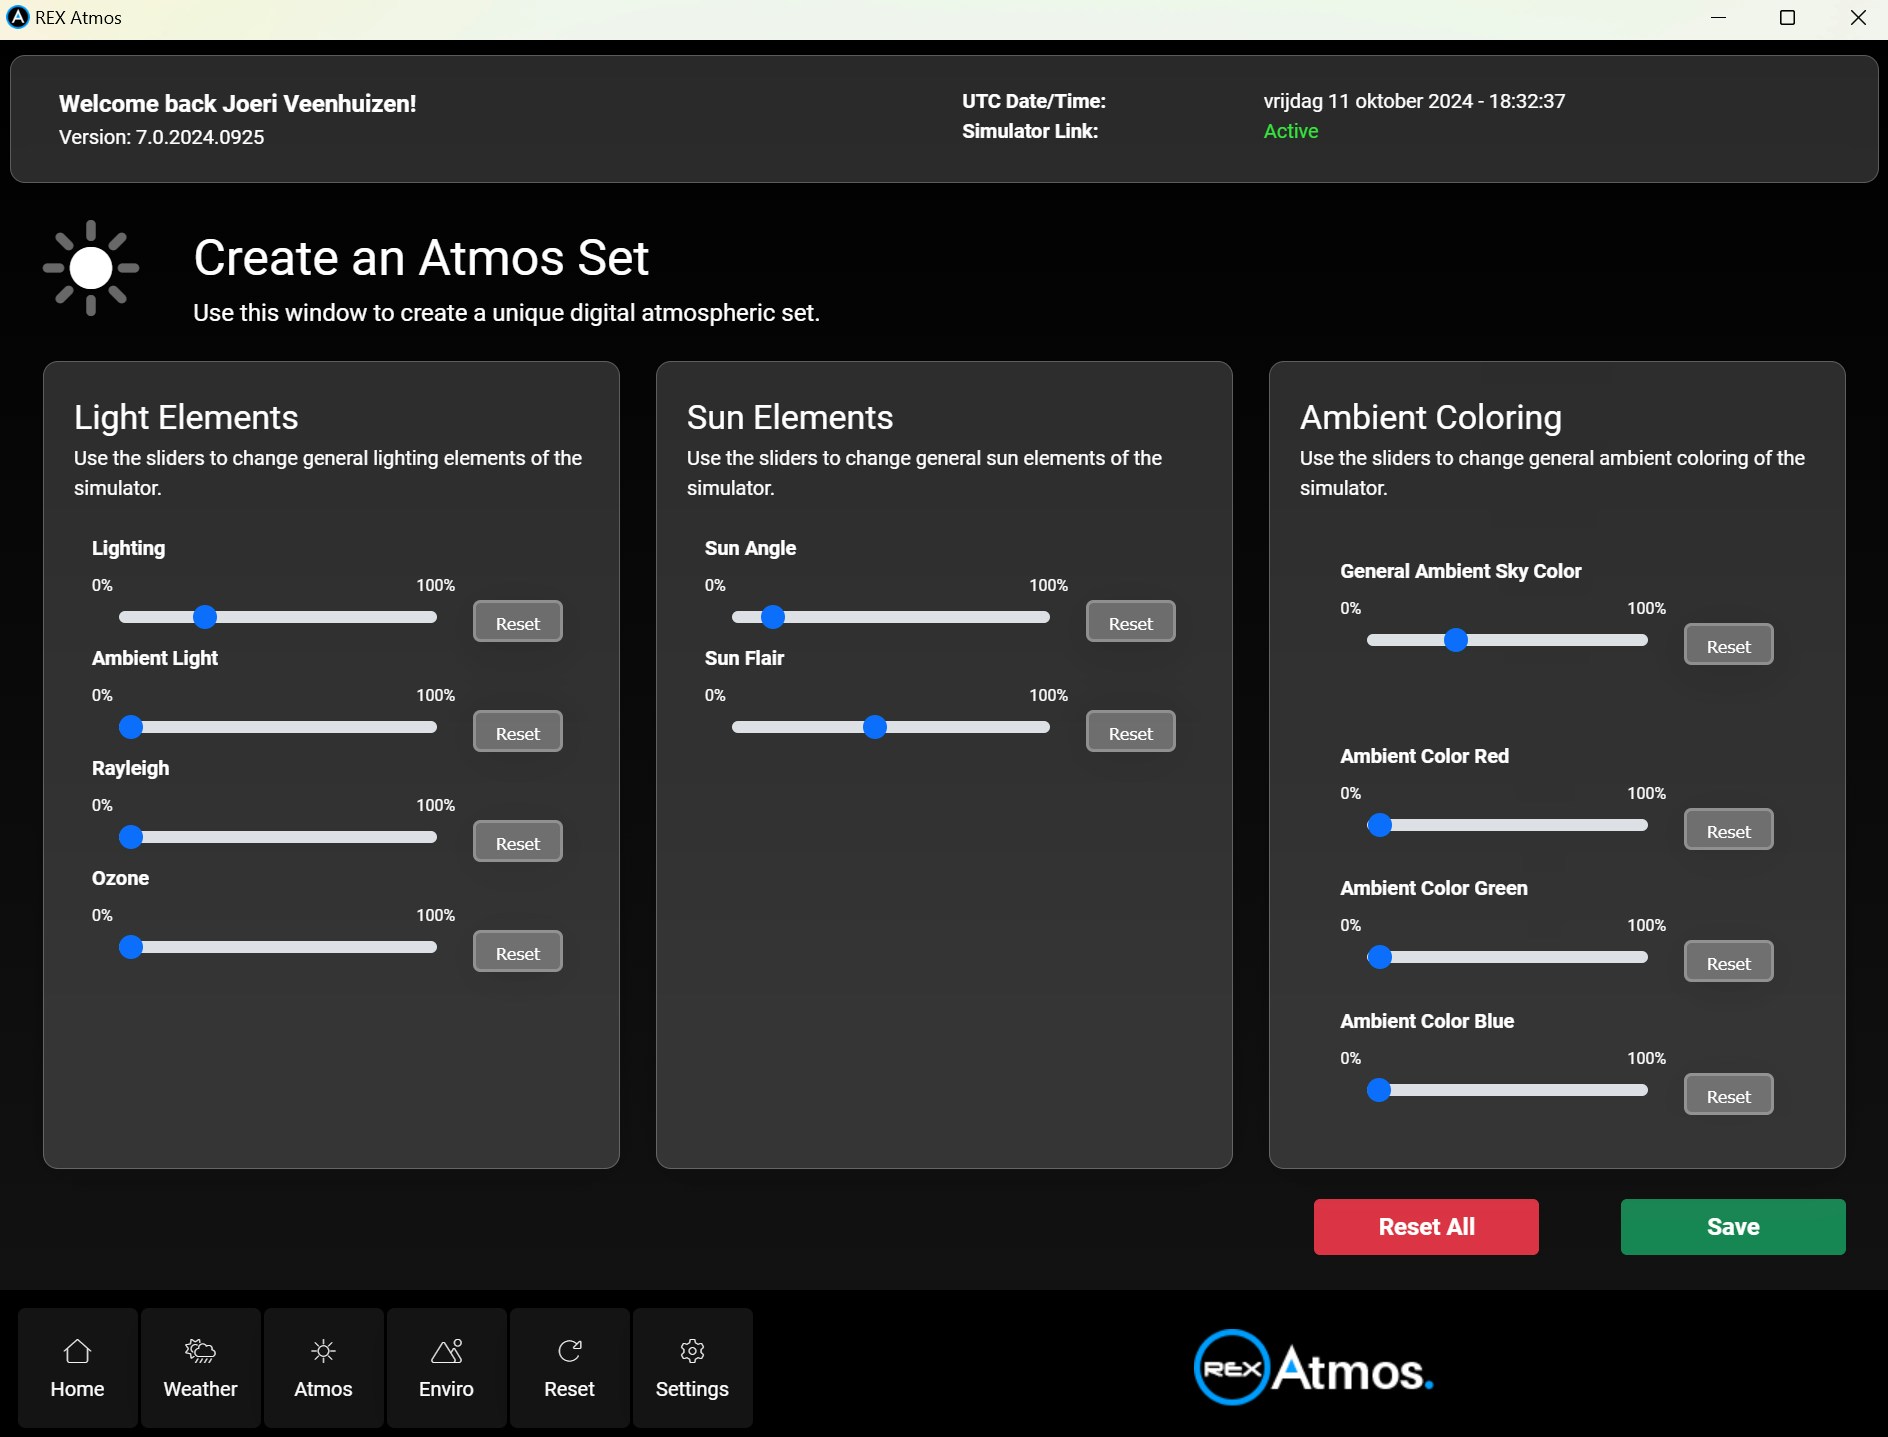Reset the Lighting slider
The image size is (1888, 1437).
[517, 622]
